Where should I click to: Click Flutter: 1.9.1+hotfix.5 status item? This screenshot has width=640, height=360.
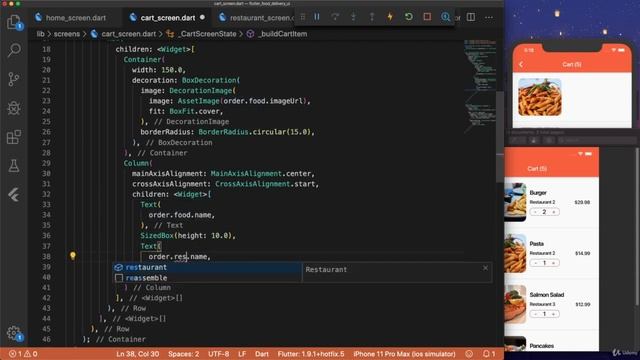(311, 354)
